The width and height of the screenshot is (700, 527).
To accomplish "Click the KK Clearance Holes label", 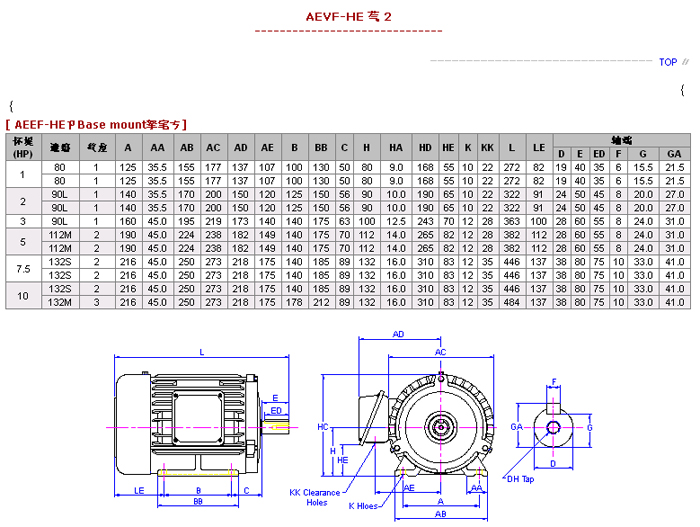I will click(316, 498).
